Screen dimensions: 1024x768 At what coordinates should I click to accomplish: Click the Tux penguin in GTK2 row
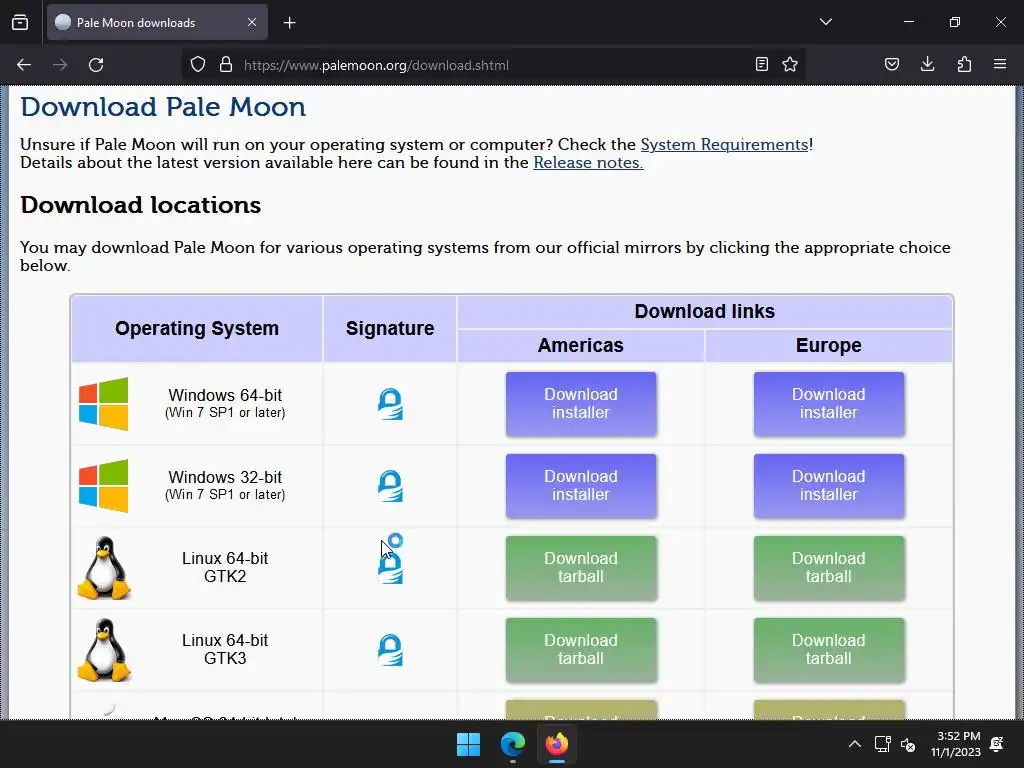point(104,568)
